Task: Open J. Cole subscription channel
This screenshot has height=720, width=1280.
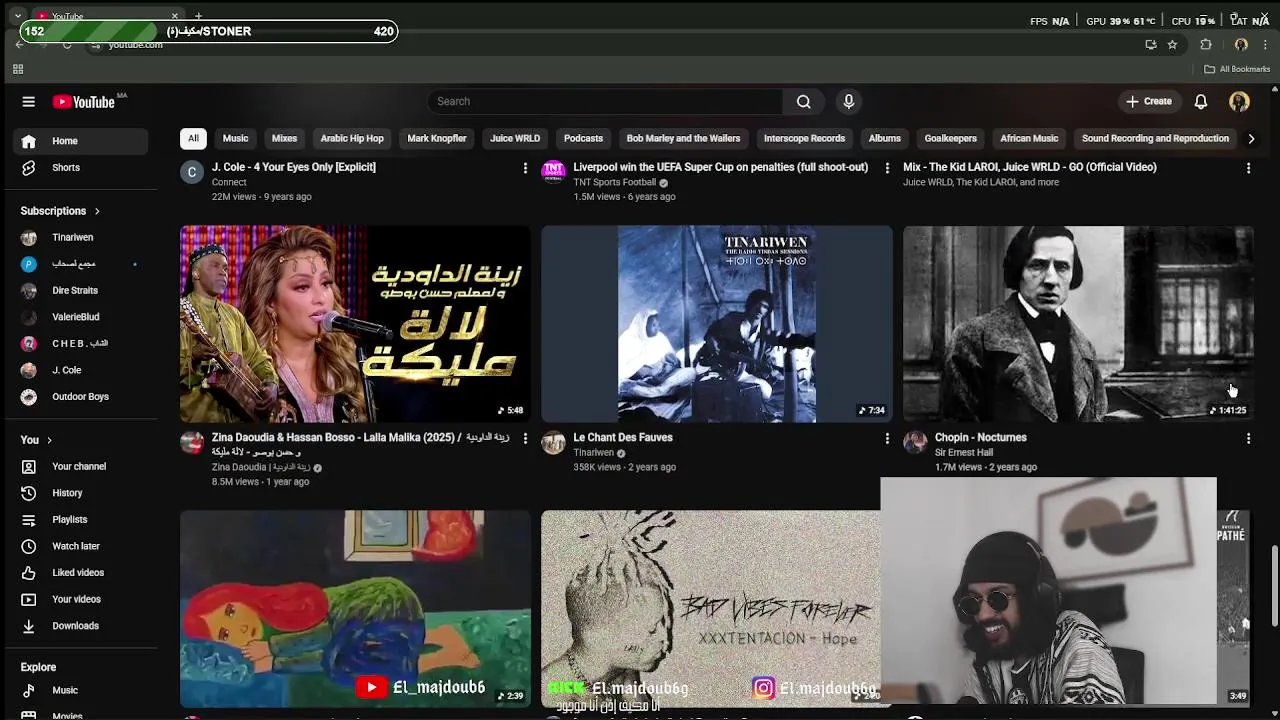Action: 82,370
